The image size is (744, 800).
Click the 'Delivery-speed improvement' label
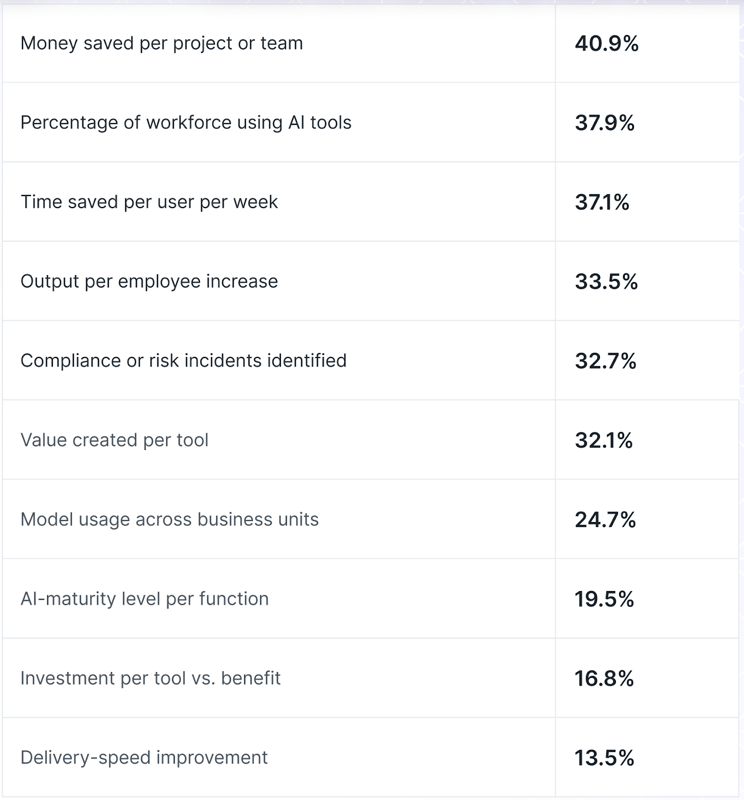click(144, 758)
